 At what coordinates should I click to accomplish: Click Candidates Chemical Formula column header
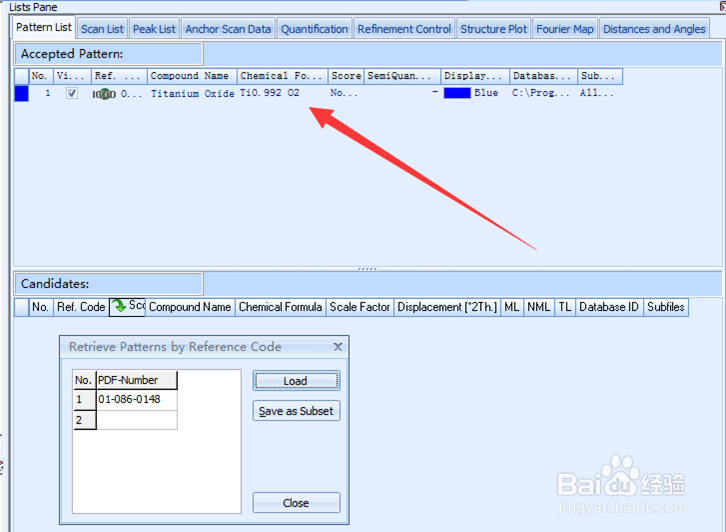click(280, 307)
